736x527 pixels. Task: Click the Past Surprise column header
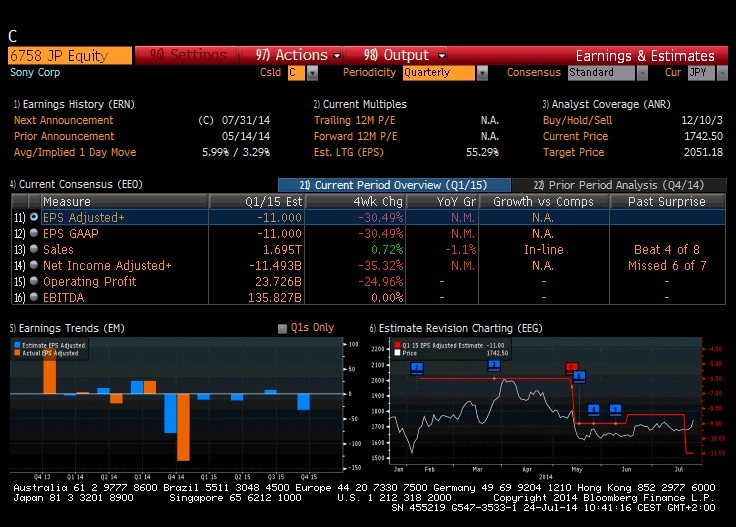click(x=667, y=201)
